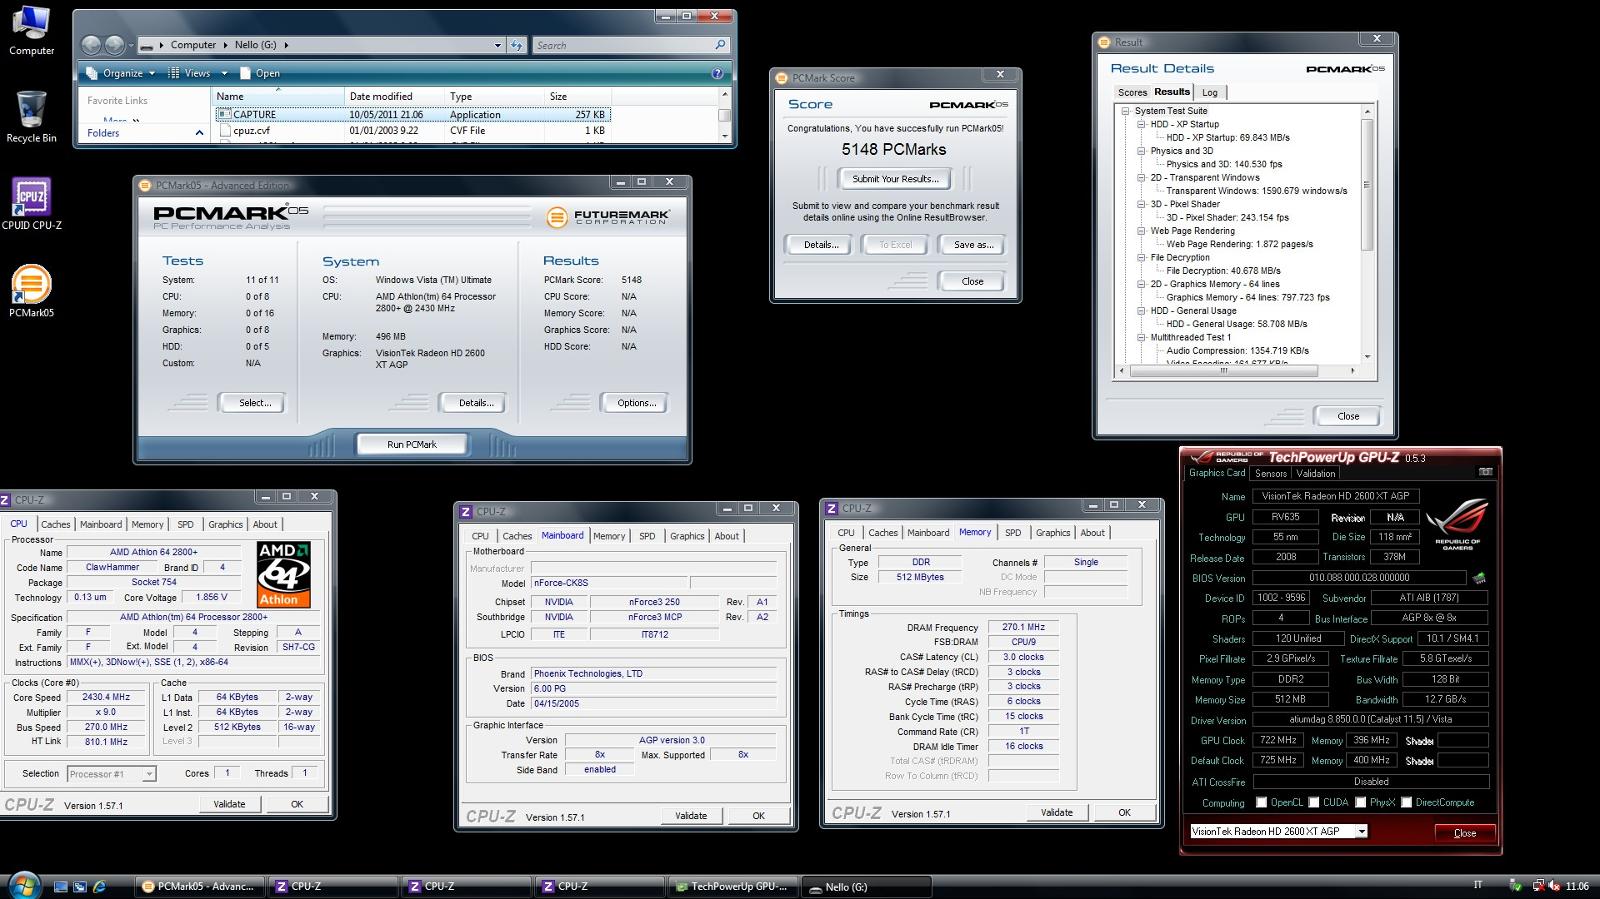Screen dimensions: 1600x899
Task: Click the GPU-Z BIOS save chip icon
Action: coord(1479,577)
